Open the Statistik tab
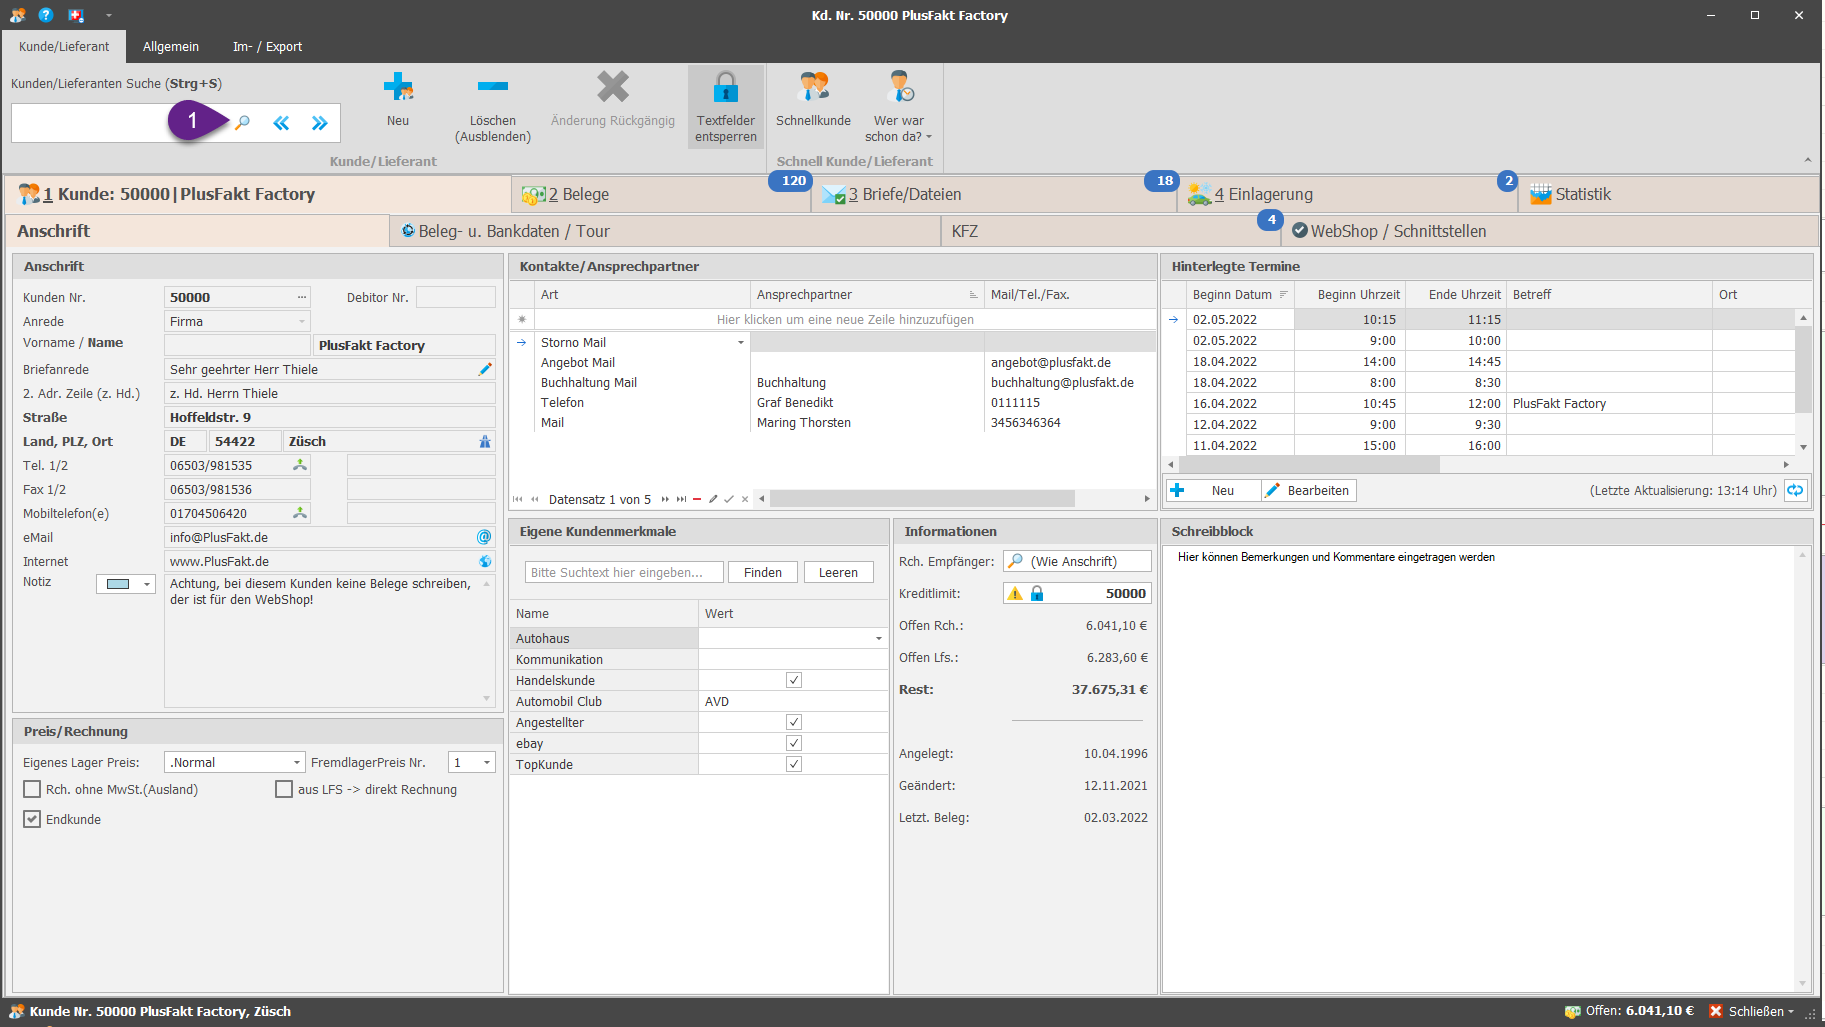 (1668, 194)
